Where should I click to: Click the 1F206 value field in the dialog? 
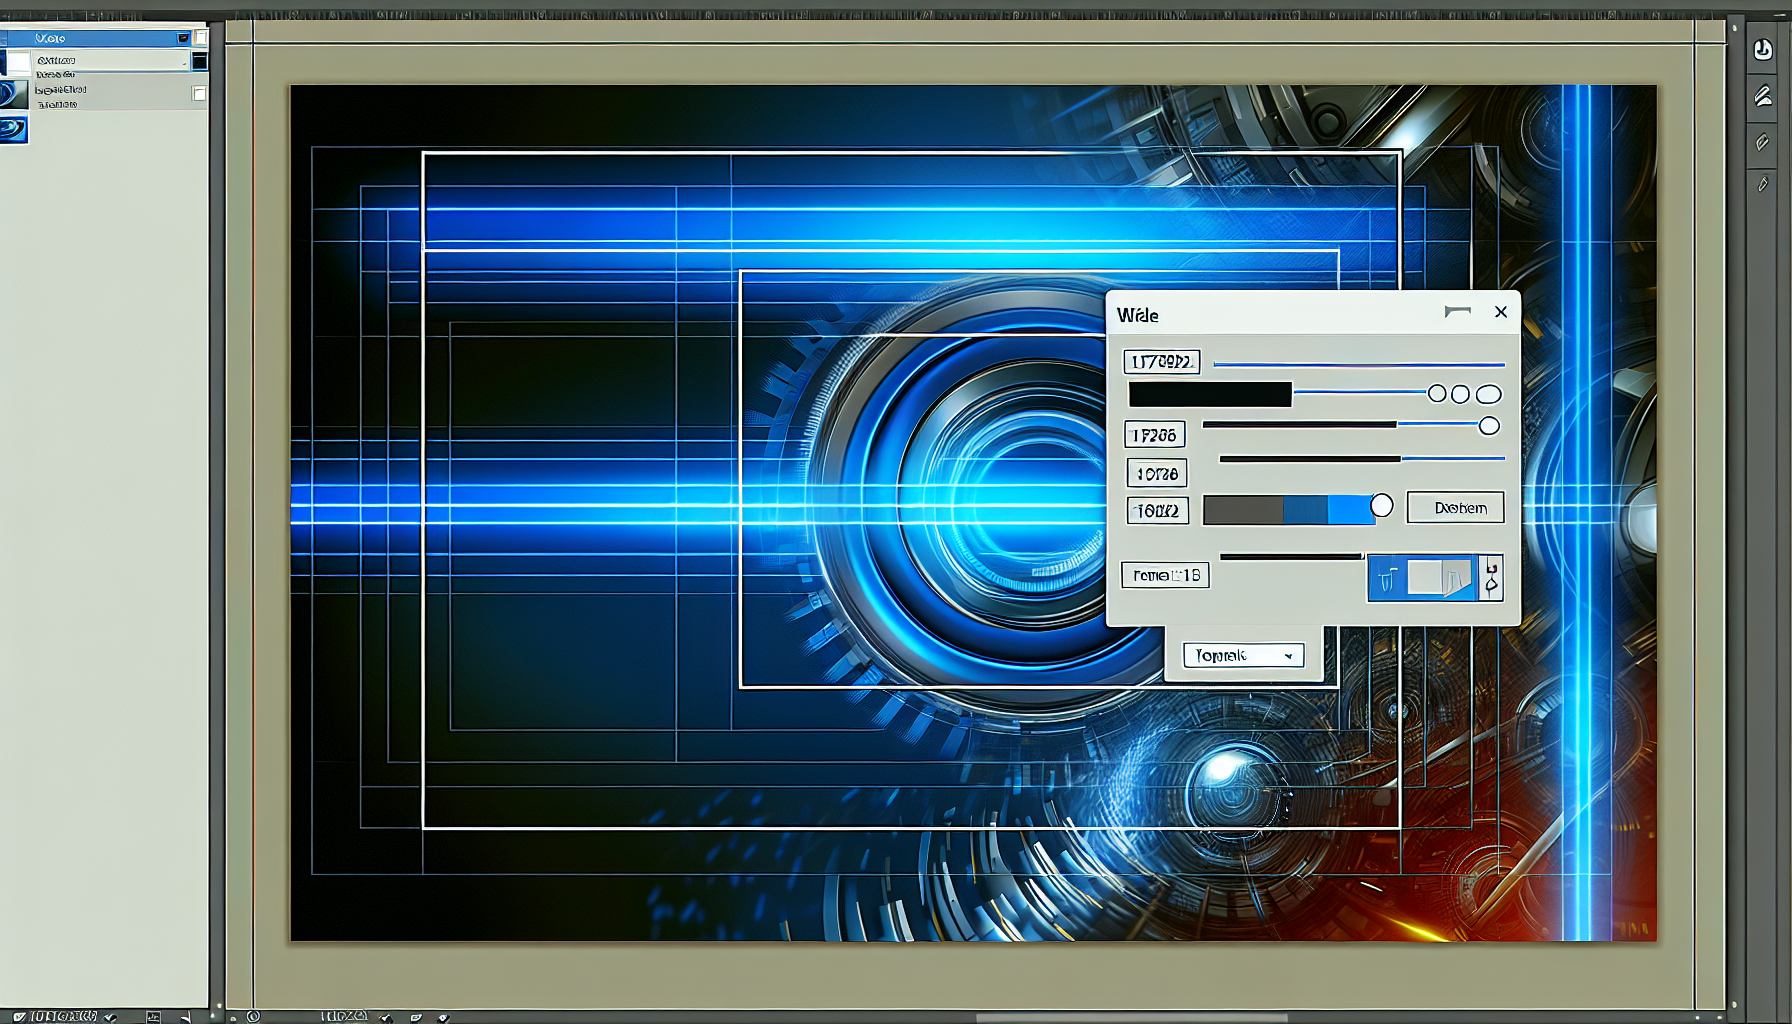click(1154, 435)
